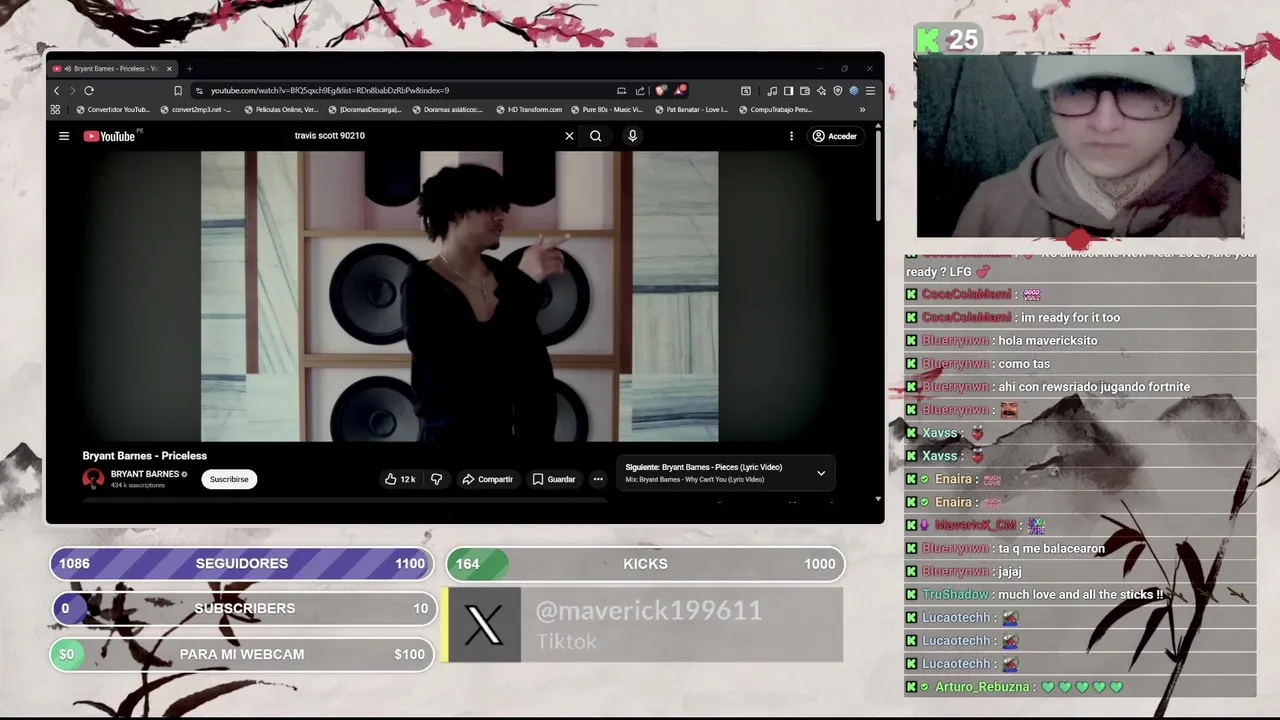Start voice search with microphone icon

coord(632,136)
